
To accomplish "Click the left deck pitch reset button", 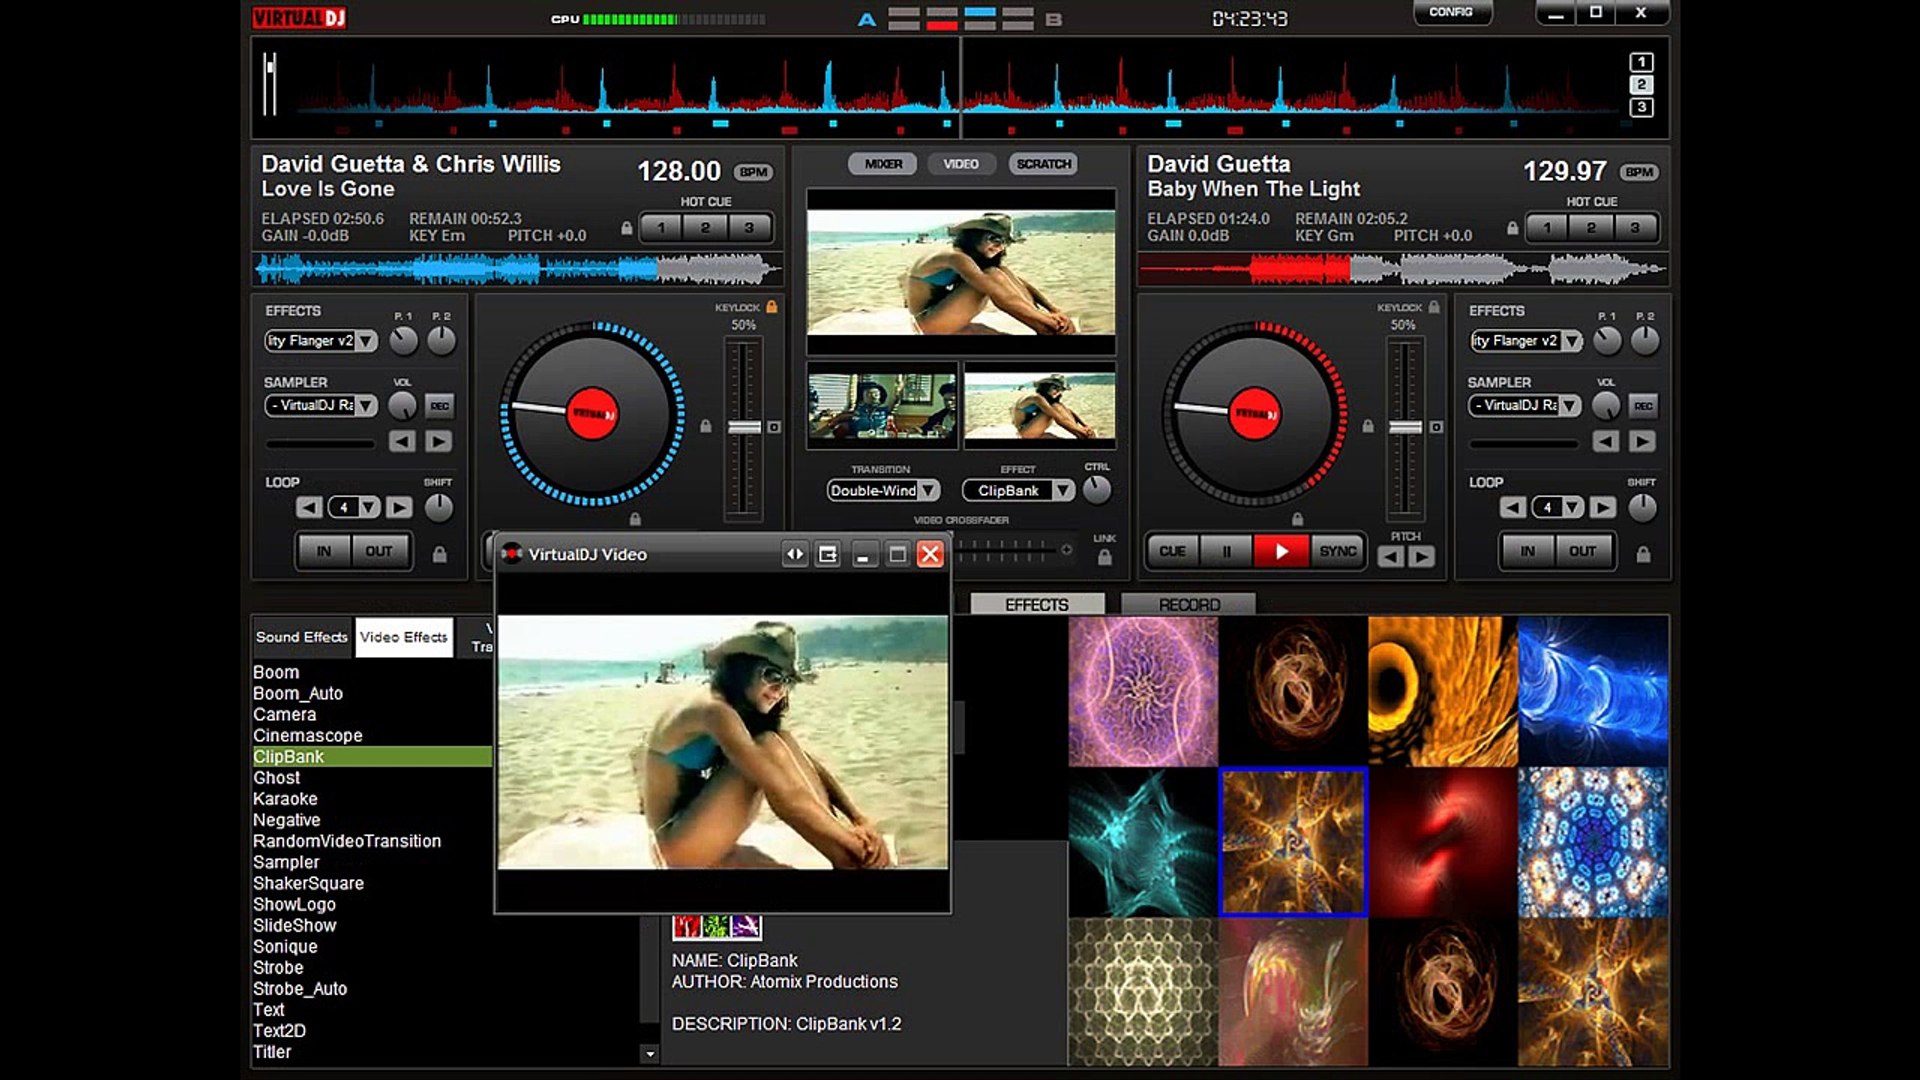I will [774, 427].
